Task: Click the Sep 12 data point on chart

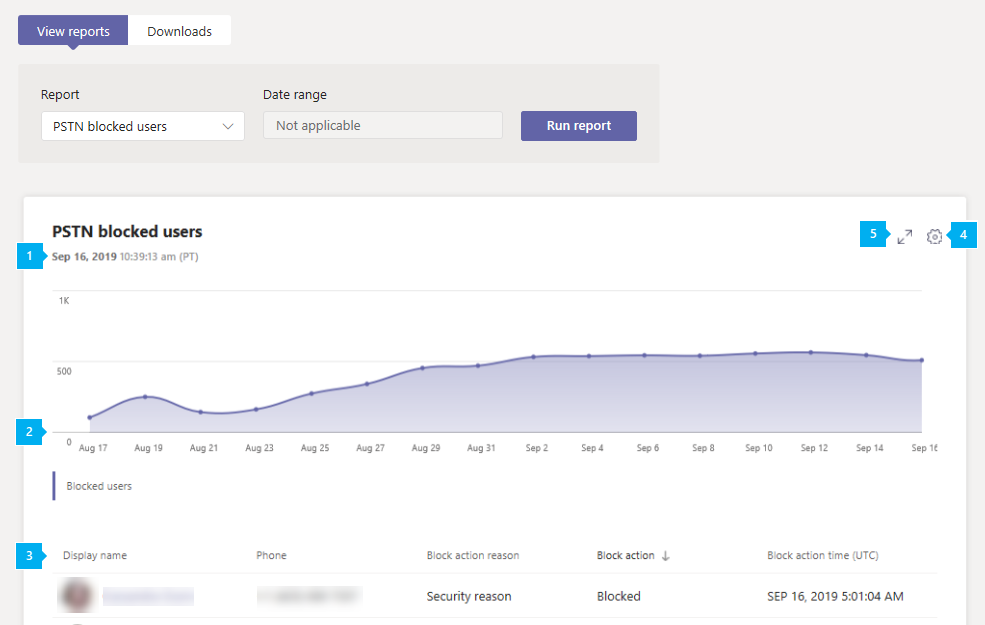Action: 811,352
